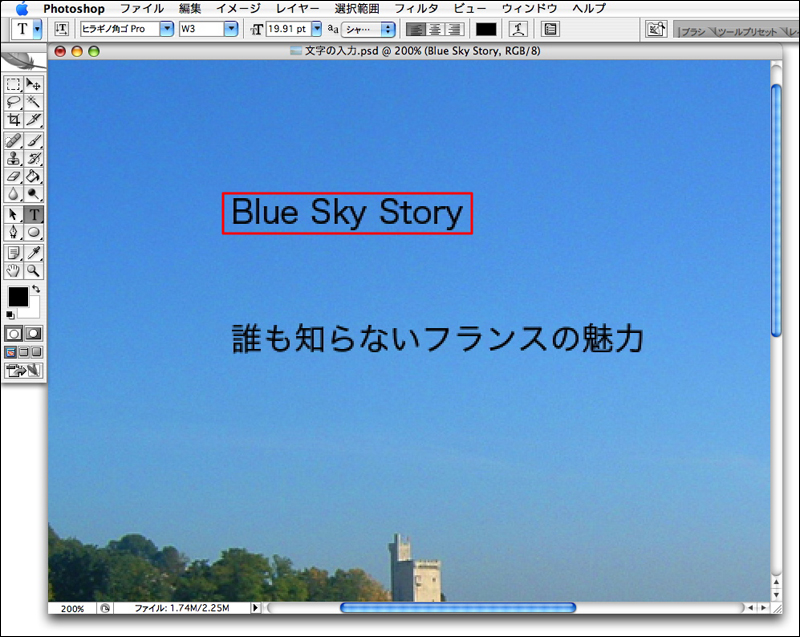Select the Move tool
Screen dimensions: 800x637
pos(33,85)
